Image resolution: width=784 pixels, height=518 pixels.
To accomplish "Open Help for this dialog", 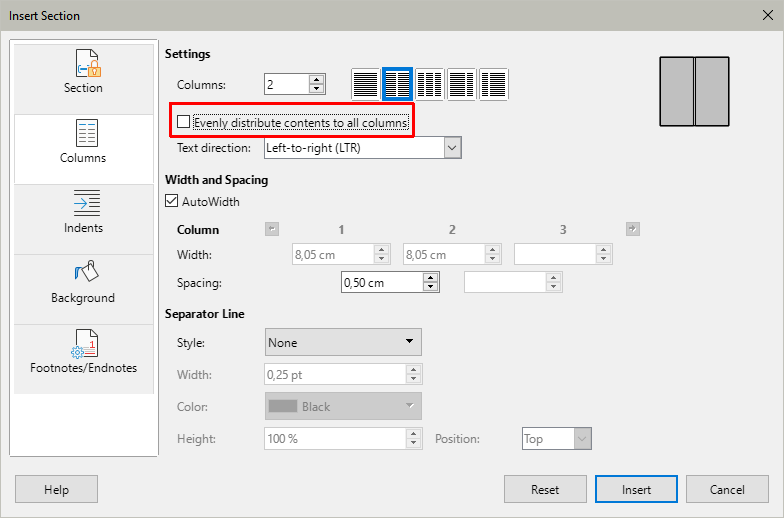I will [56, 490].
